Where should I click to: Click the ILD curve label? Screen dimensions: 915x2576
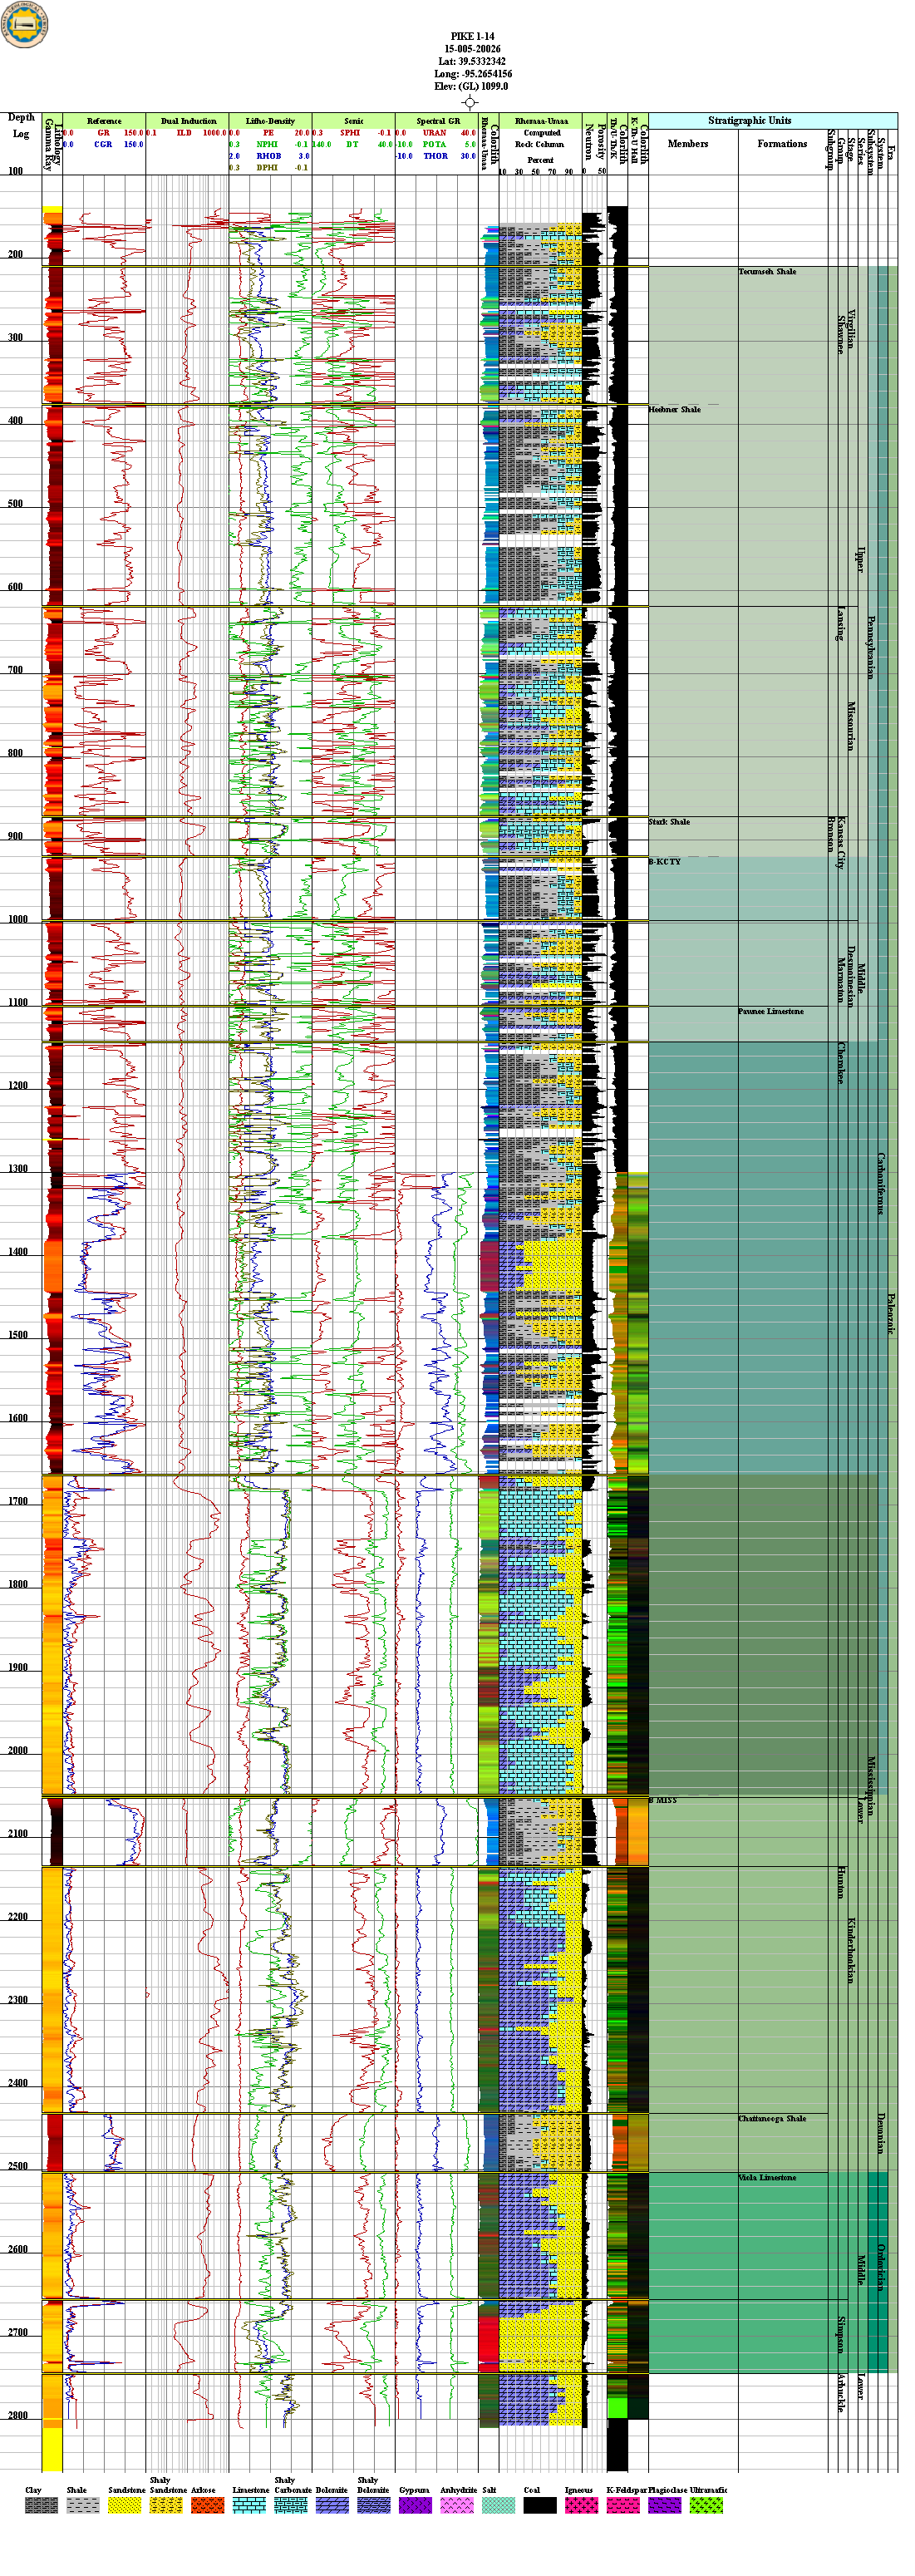[x=184, y=133]
